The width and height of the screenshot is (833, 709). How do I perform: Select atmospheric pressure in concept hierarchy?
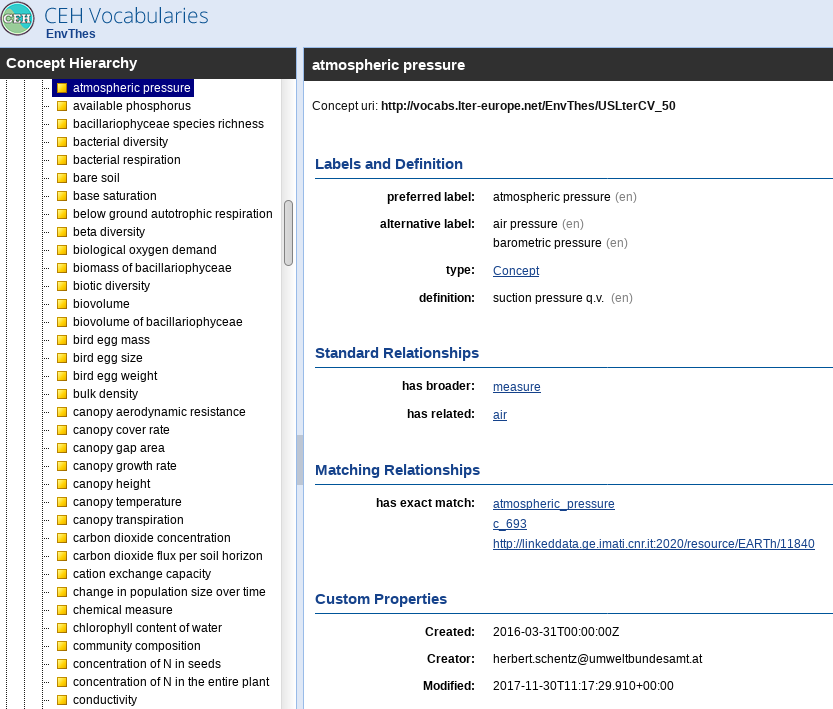131,88
